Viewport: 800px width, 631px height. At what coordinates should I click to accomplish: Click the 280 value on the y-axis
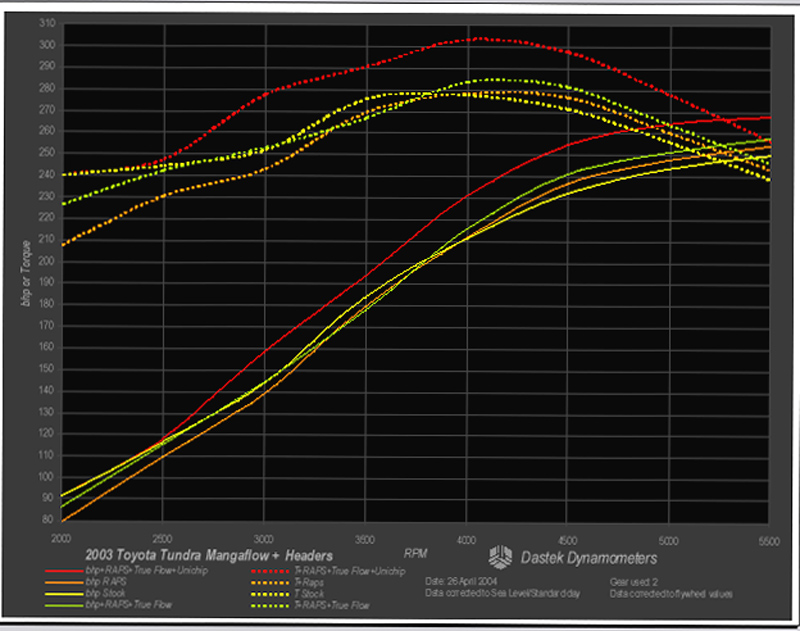[x=47, y=88]
